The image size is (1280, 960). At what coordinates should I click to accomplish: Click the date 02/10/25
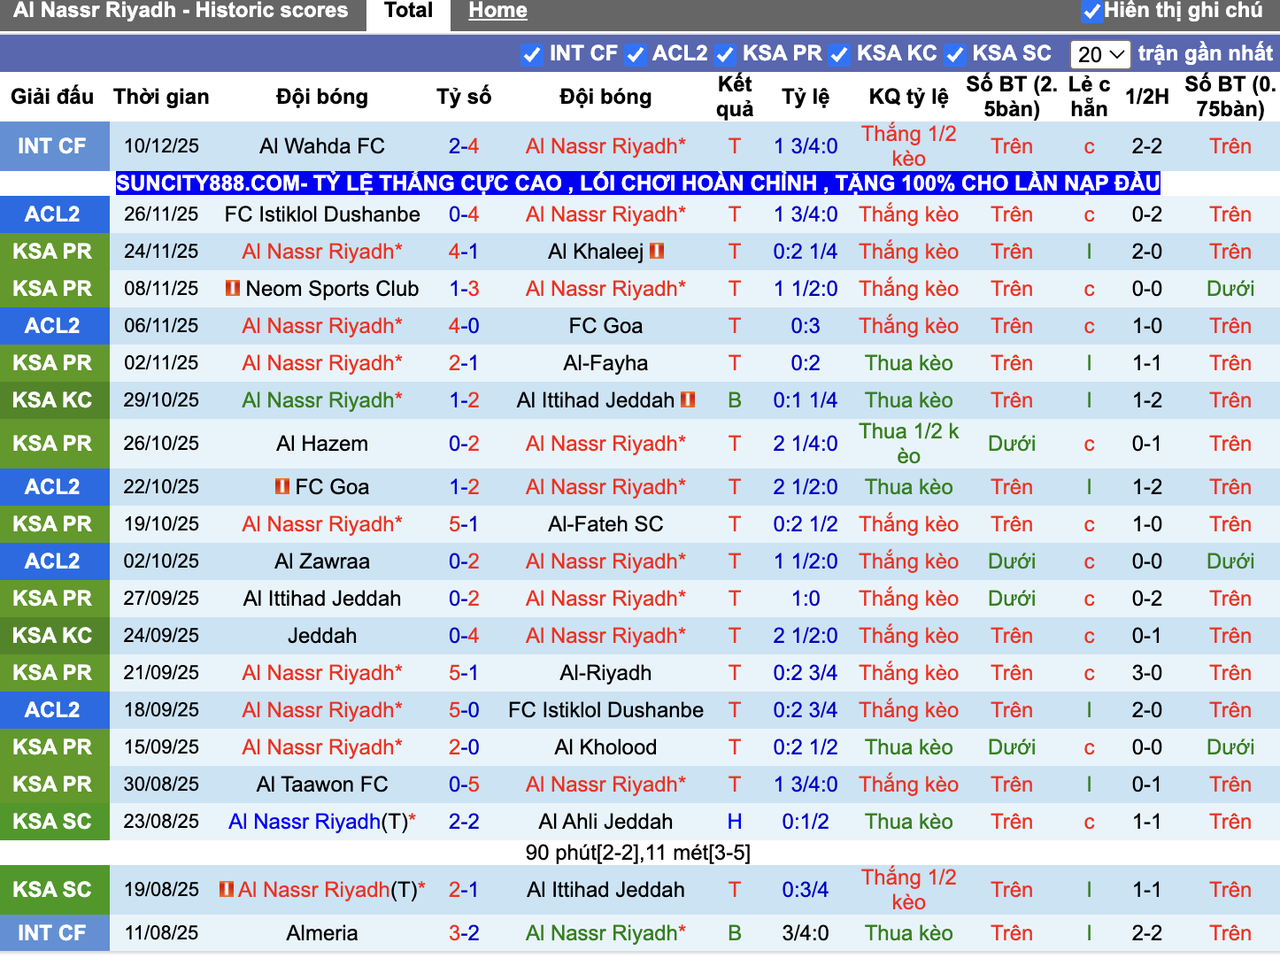point(161,561)
